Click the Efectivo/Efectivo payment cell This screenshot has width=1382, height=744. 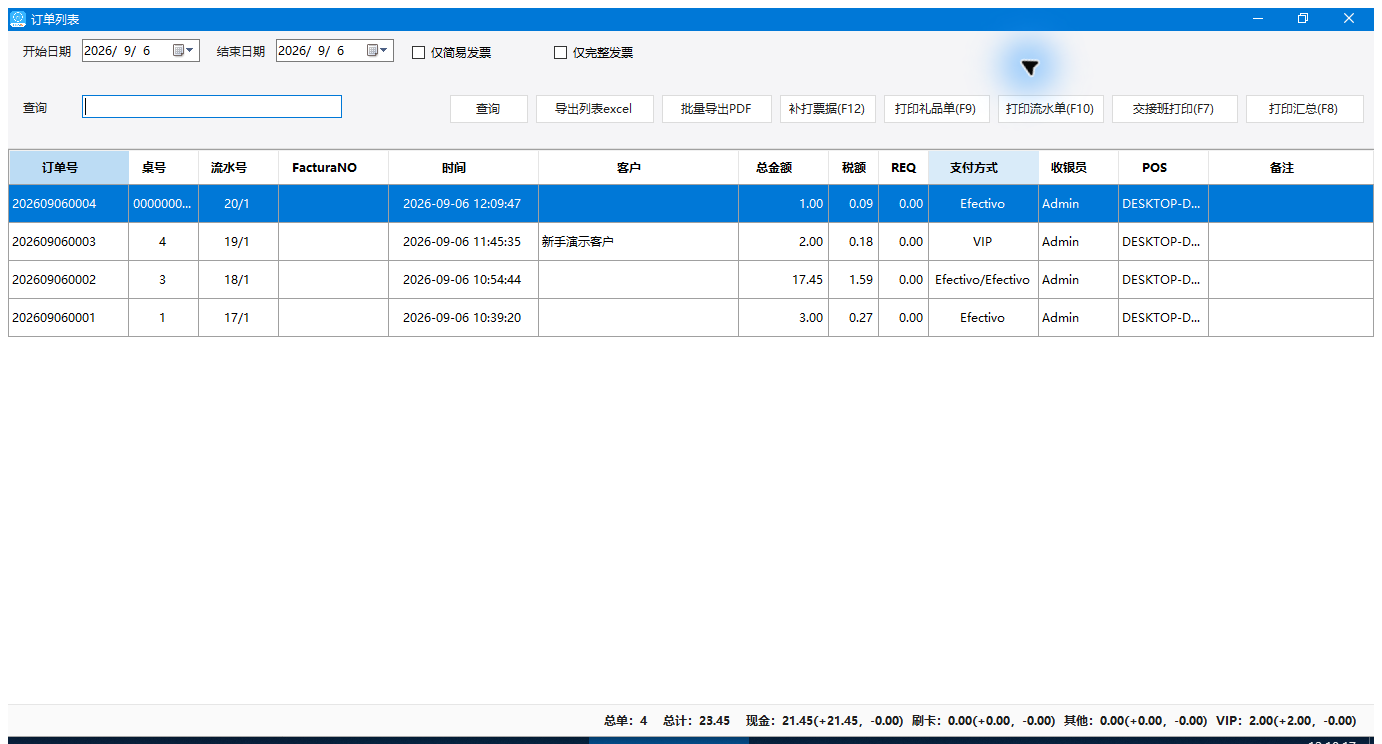(984, 280)
